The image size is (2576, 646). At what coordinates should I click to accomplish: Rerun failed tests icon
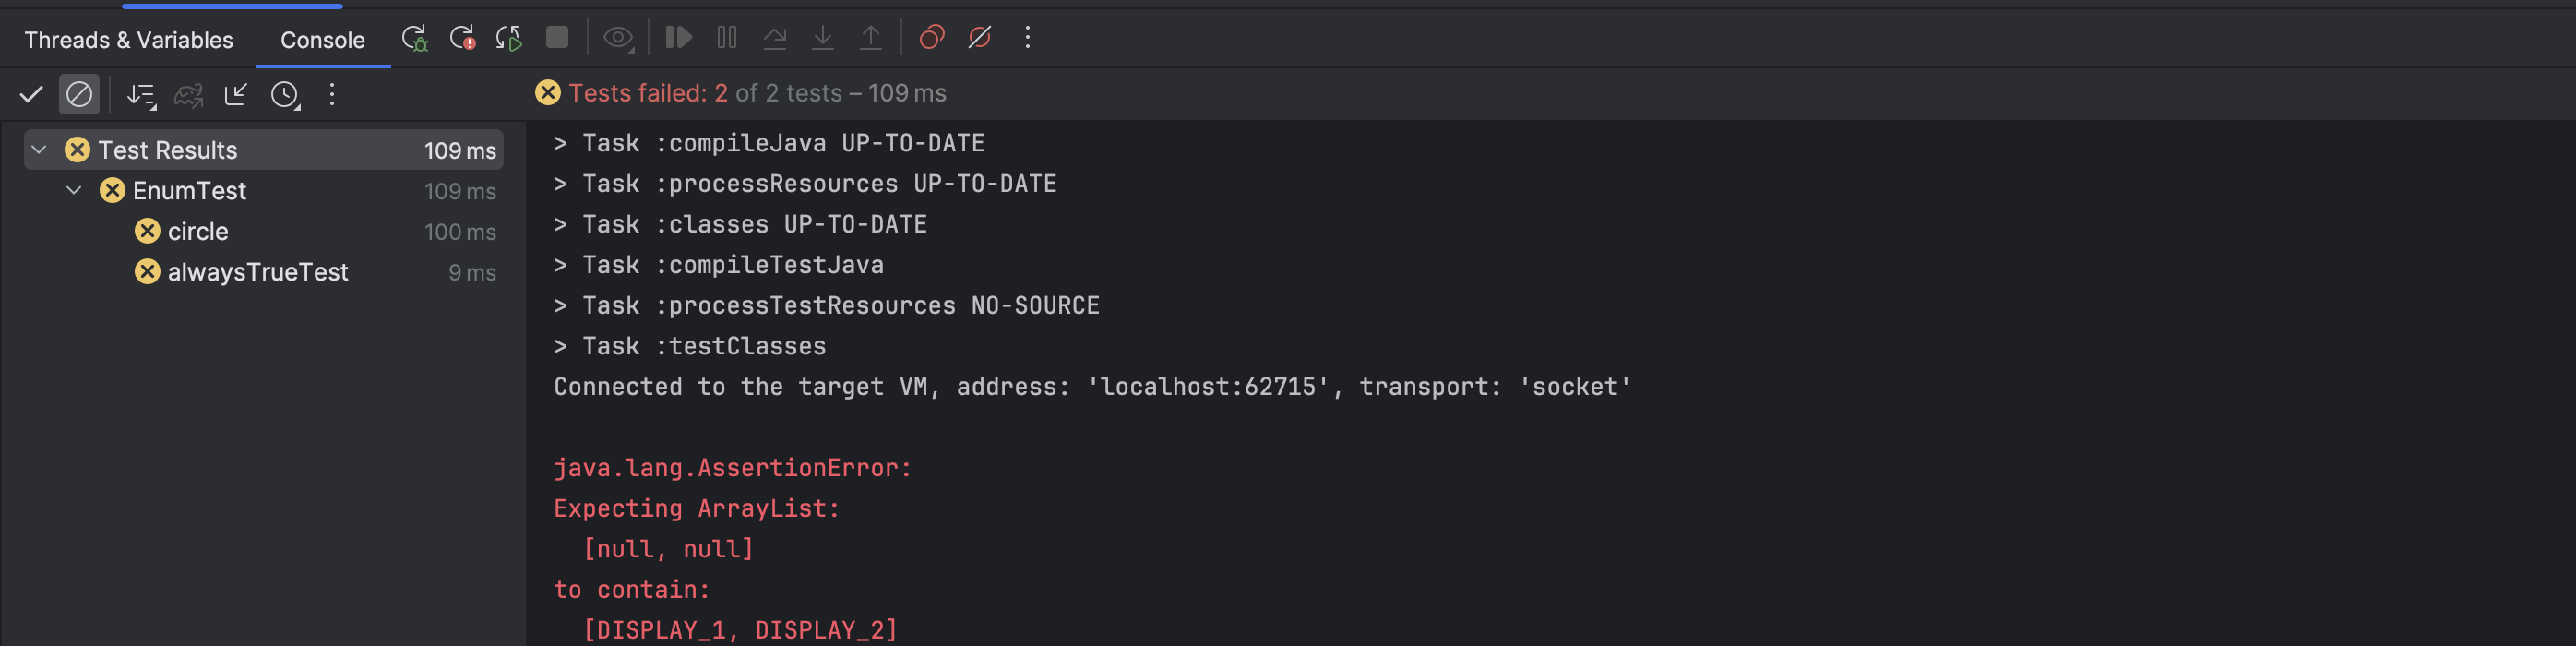(462, 38)
